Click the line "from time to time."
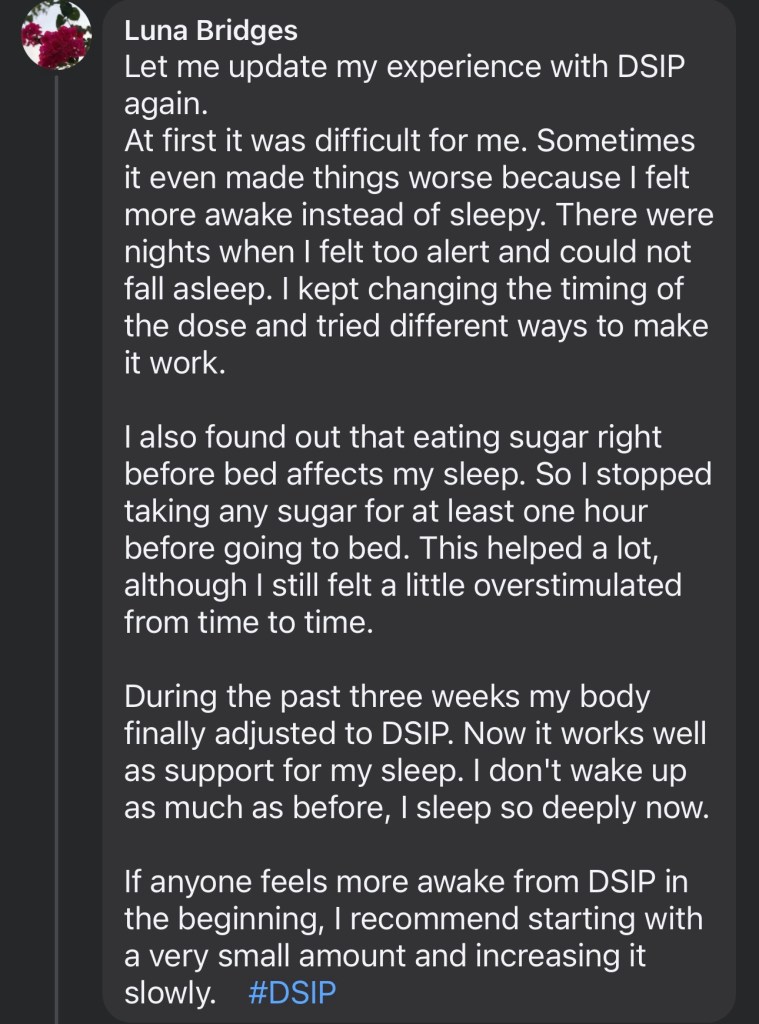Screen dimensions: 759x1024 point(249,622)
